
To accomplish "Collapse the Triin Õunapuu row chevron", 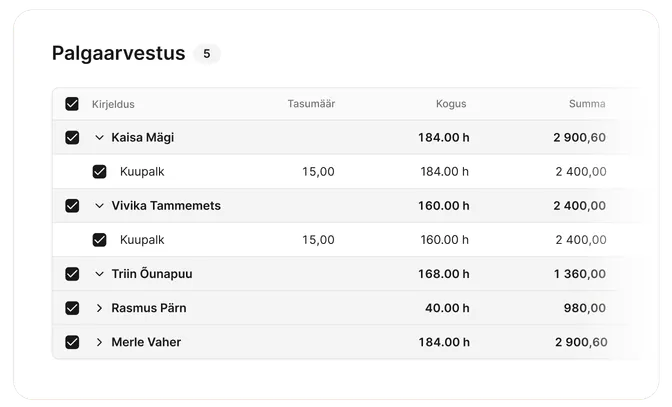I will point(99,274).
